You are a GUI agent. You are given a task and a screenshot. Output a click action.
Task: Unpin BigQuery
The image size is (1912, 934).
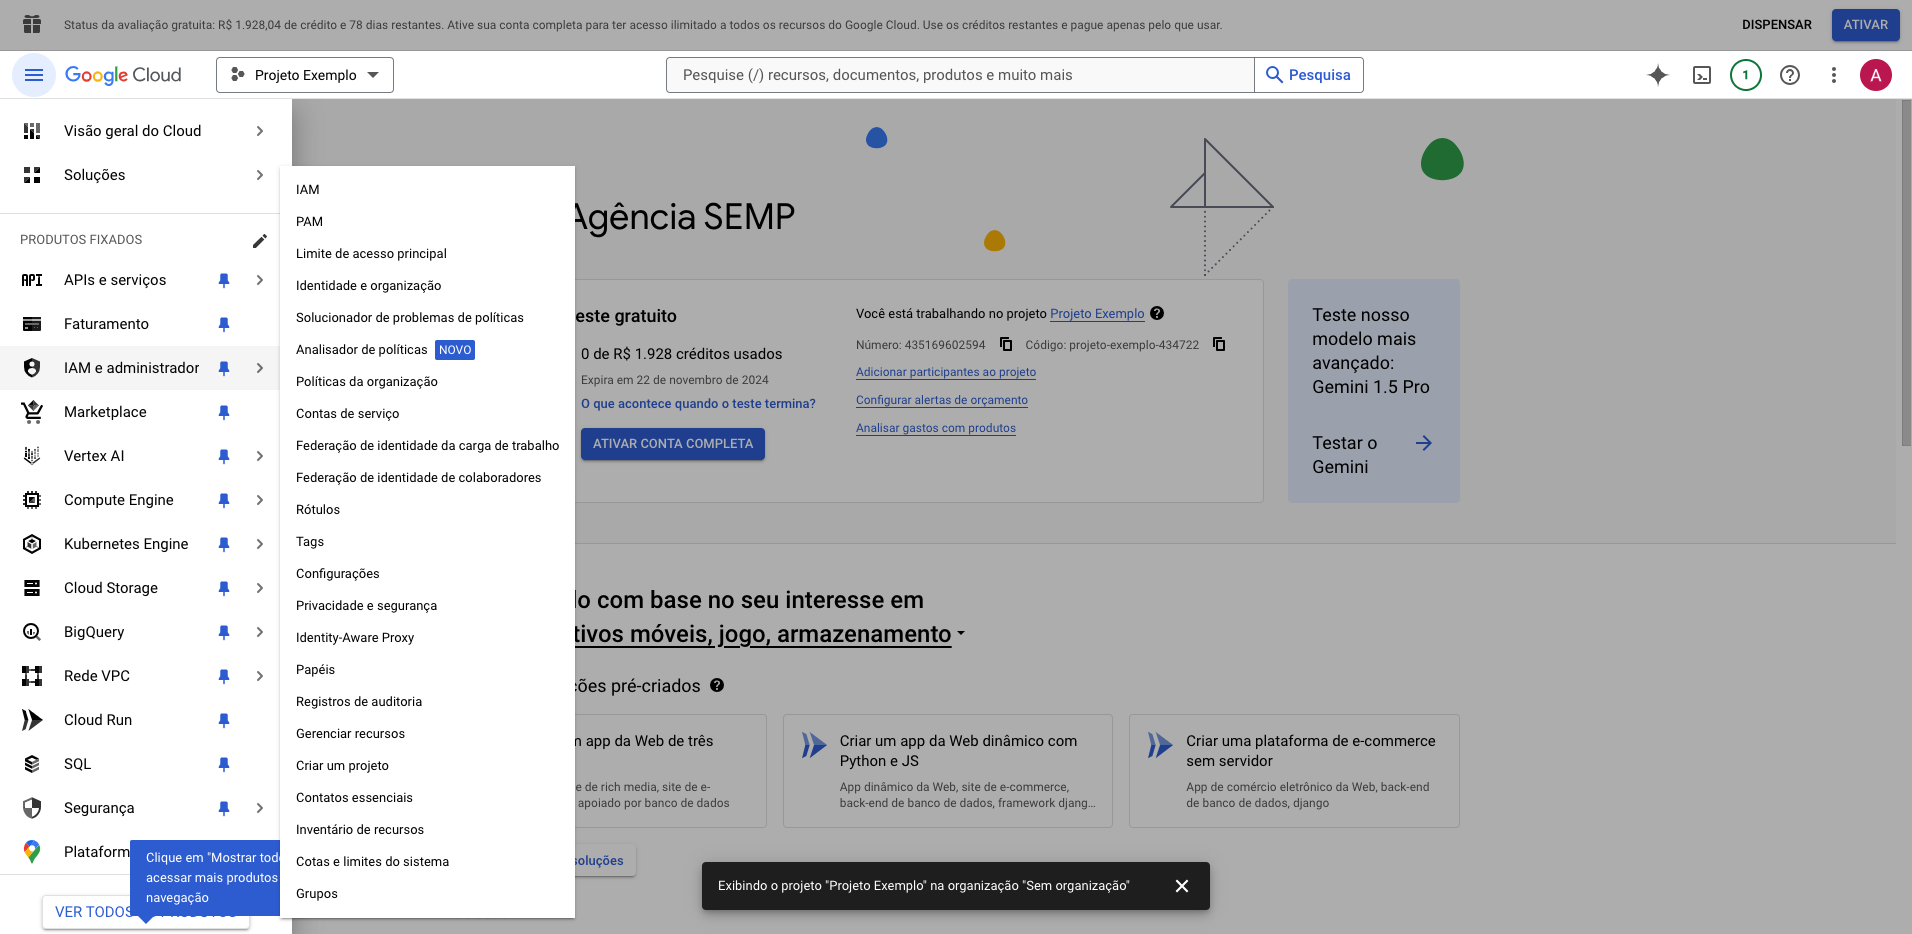coord(224,632)
